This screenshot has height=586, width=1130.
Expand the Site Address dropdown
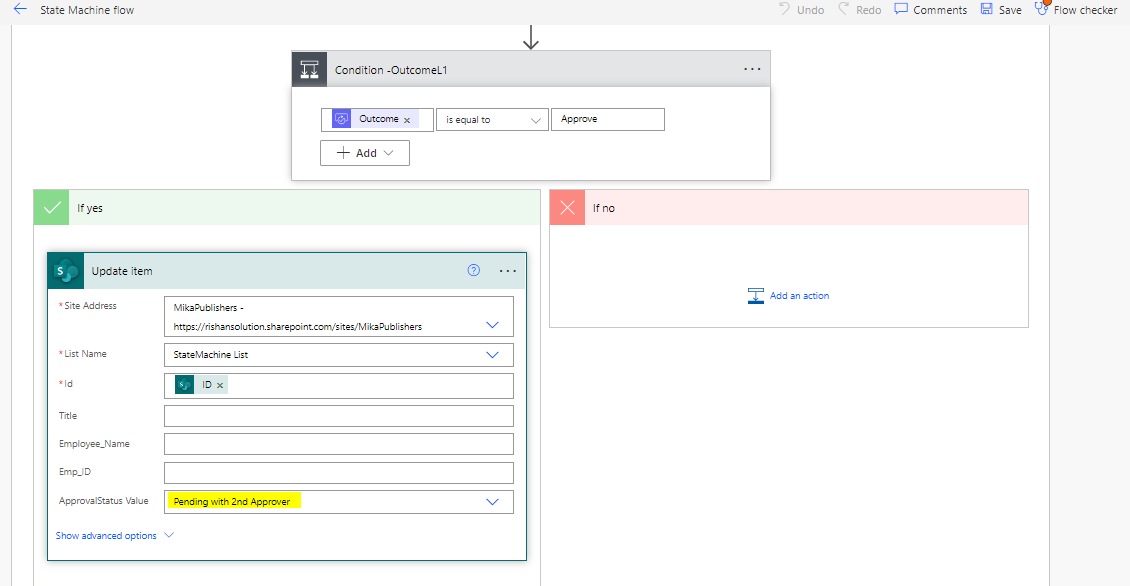pos(492,325)
